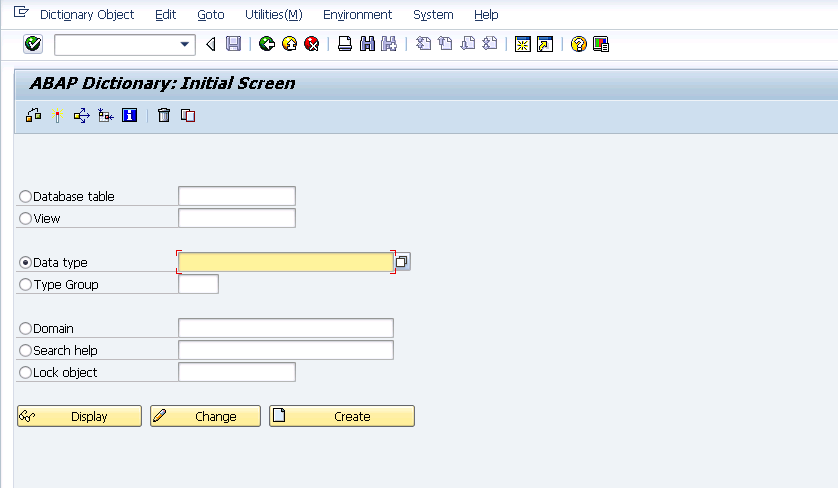The image size is (838, 488).
Task: Click the Search help input field
Action: (x=286, y=350)
